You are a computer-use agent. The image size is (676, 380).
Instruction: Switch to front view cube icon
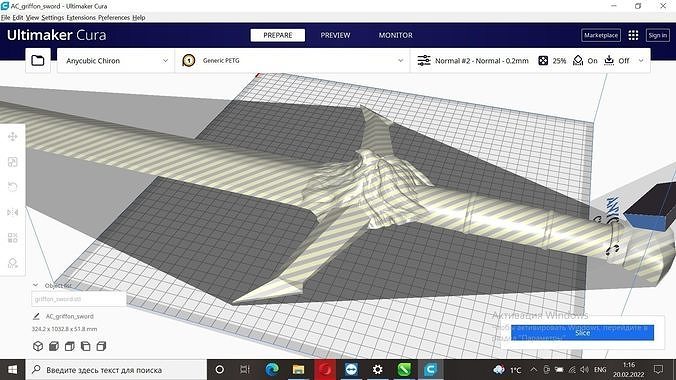[54, 346]
